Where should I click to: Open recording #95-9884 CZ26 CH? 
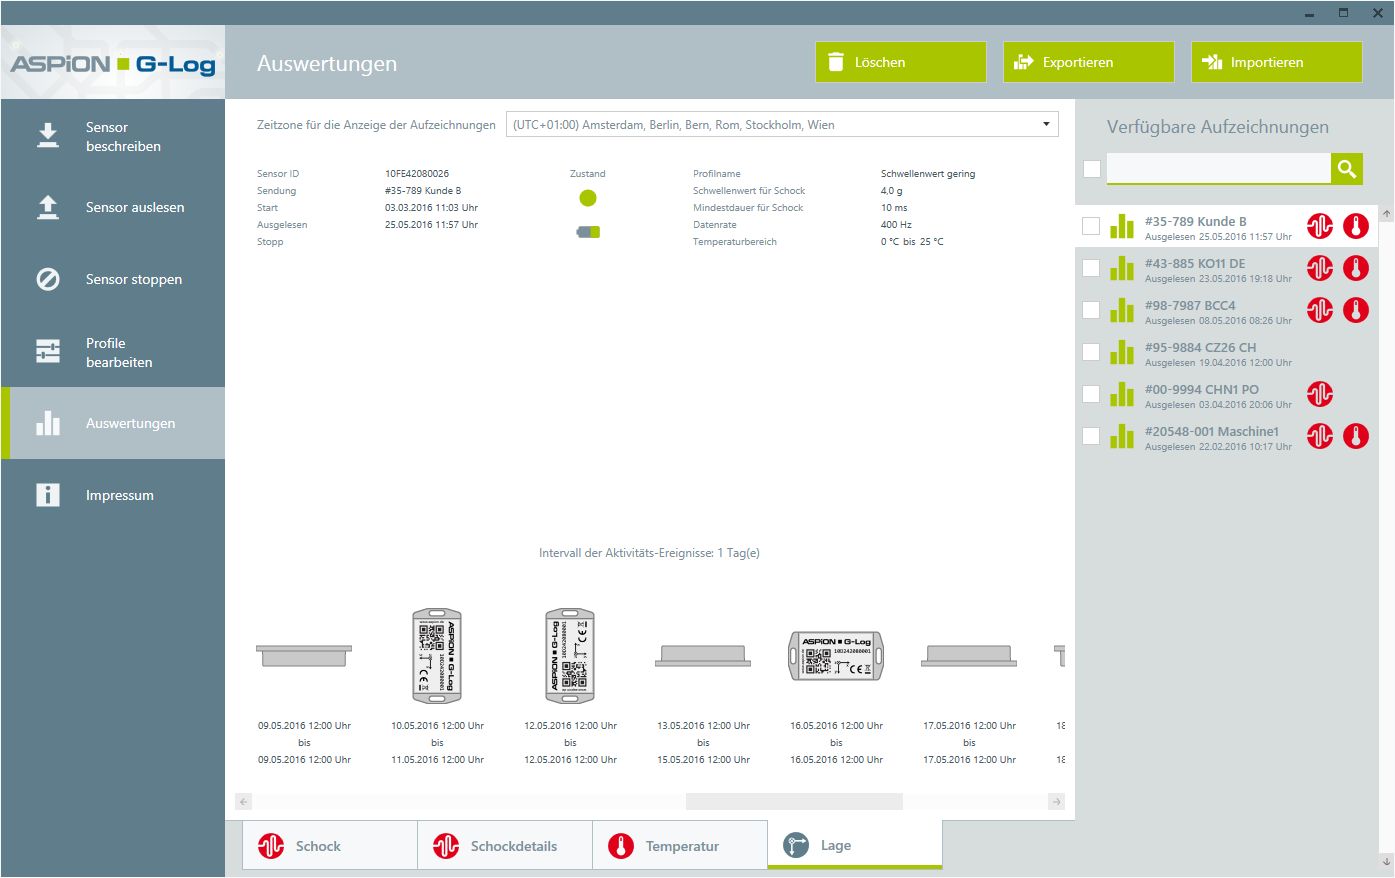click(x=1227, y=352)
